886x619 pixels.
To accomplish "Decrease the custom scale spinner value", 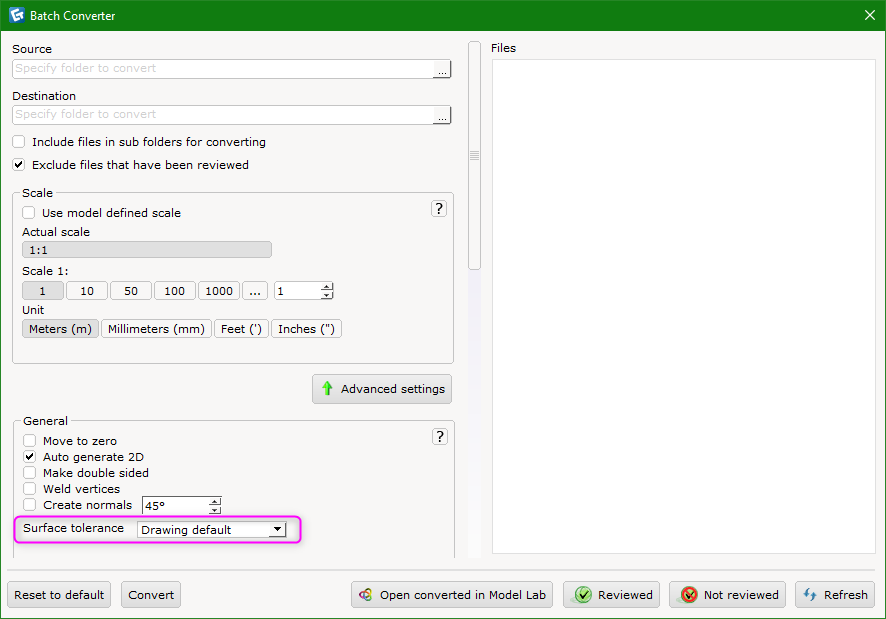I will tap(327, 295).
